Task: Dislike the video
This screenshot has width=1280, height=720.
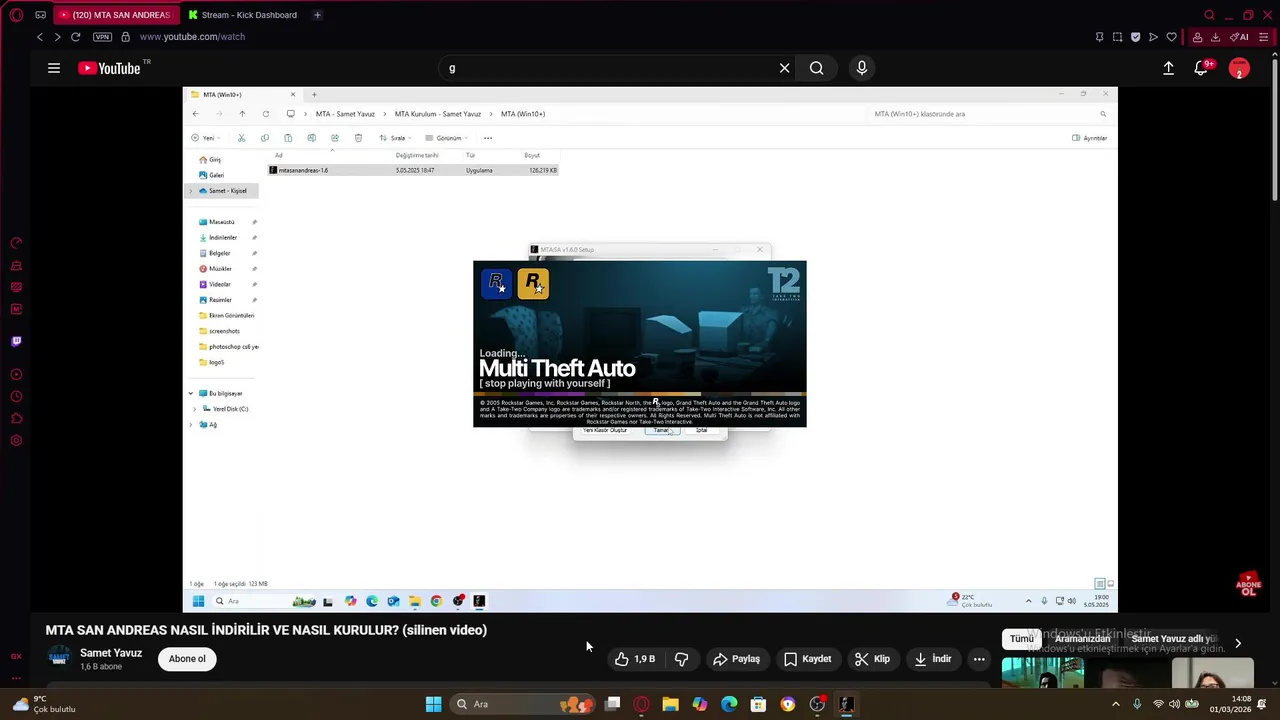Action: [682, 659]
